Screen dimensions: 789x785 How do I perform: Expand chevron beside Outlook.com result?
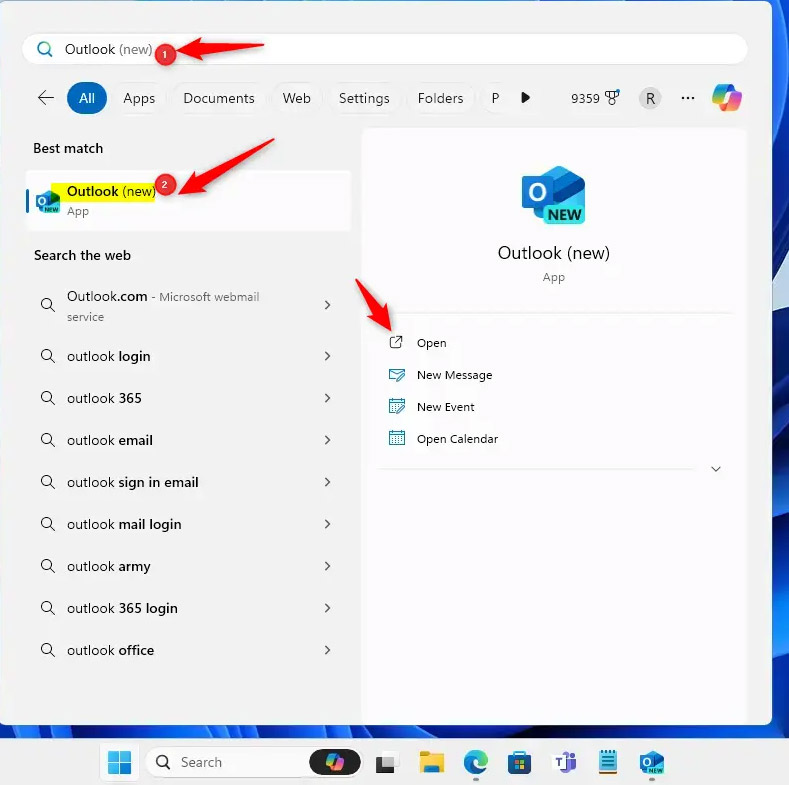[327, 305]
